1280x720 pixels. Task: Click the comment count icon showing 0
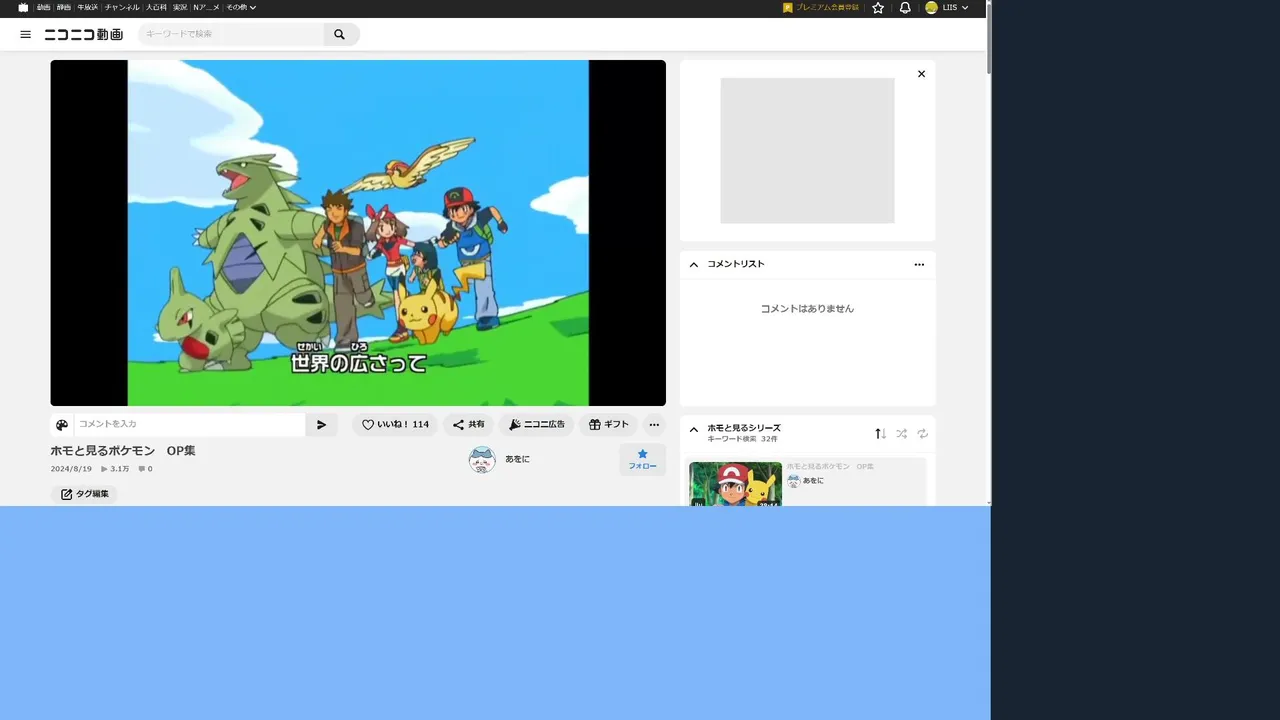point(145,469)
